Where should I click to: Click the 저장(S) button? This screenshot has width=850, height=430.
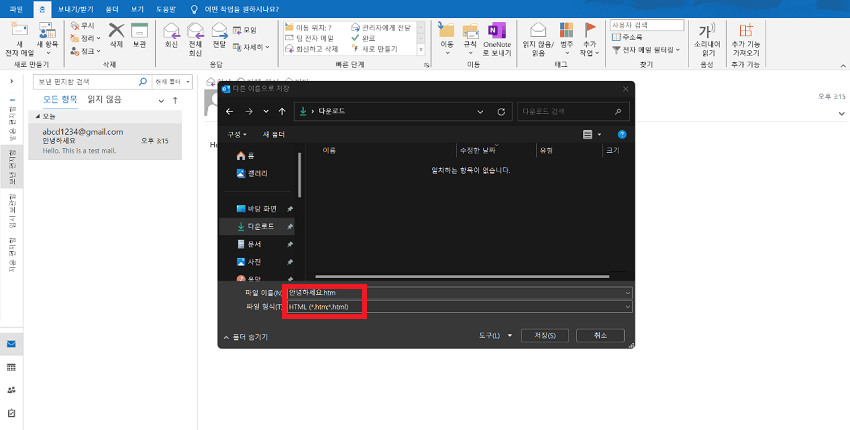[545, 336]
